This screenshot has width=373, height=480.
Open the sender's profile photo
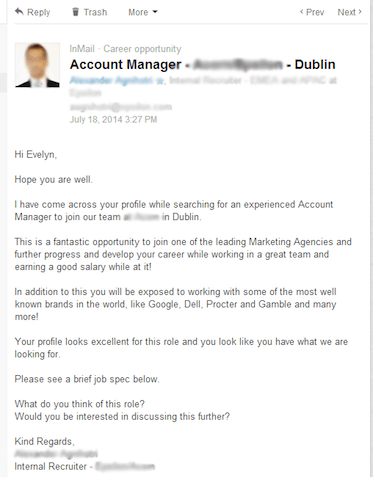pos(37,65)
